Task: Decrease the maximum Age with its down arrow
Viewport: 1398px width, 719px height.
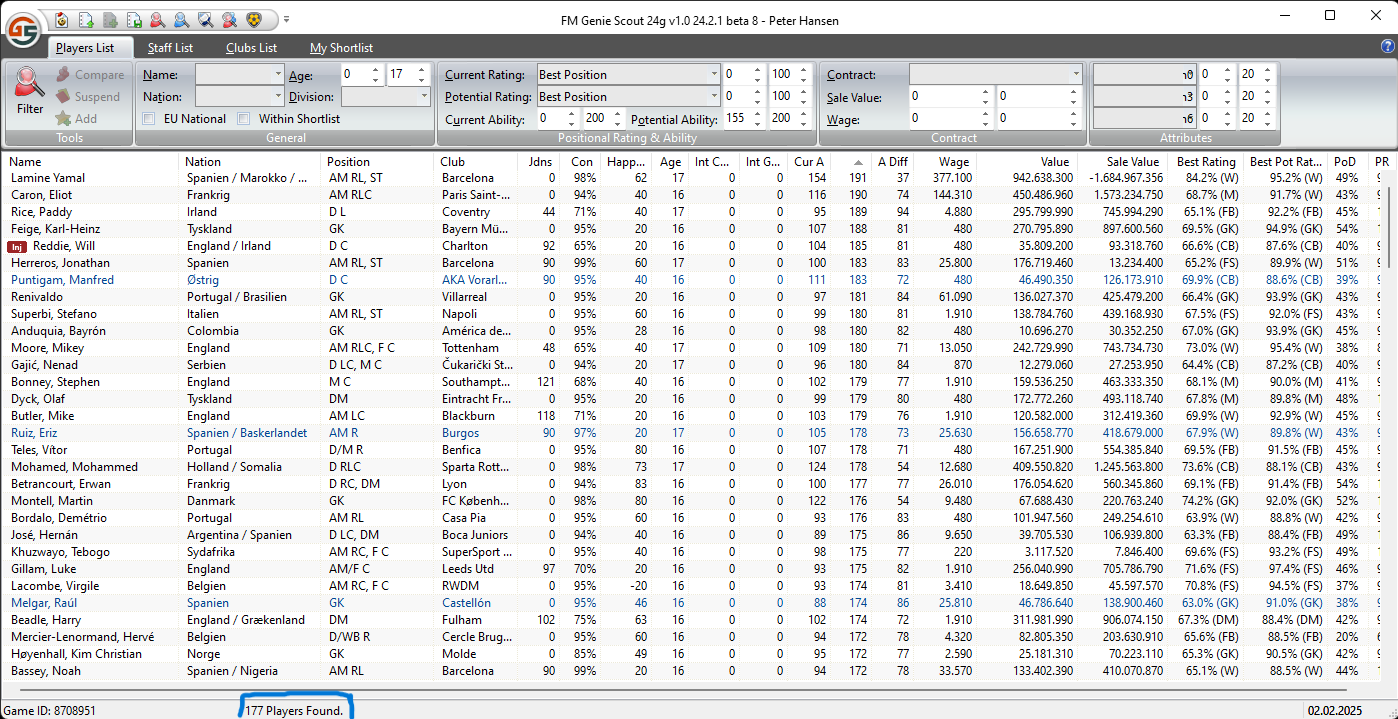Action: pyautogui.click(x=421, y=80)
